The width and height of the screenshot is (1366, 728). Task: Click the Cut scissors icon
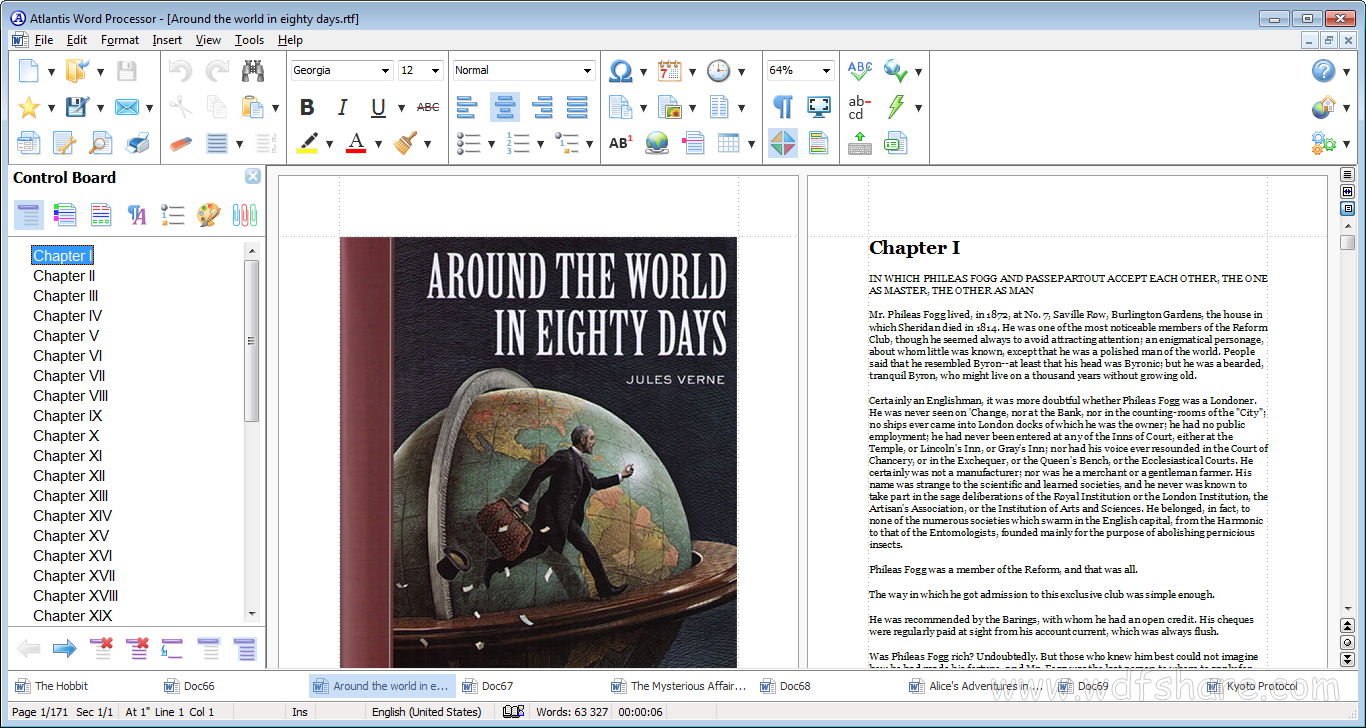[180, 107]
